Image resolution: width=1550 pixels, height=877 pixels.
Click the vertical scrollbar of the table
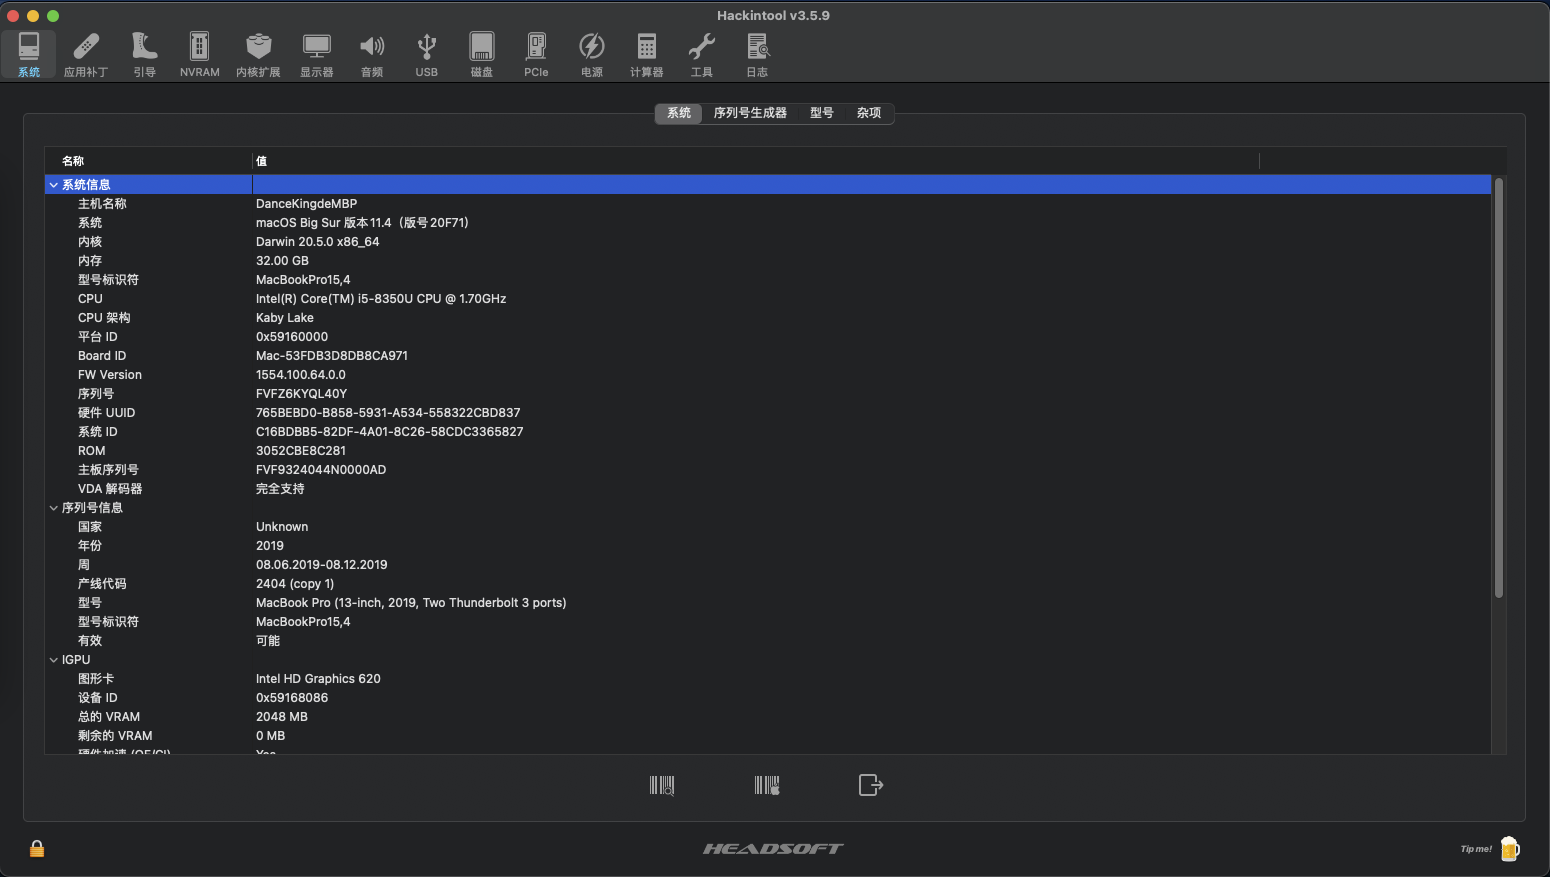click(x=1499, y=388)
